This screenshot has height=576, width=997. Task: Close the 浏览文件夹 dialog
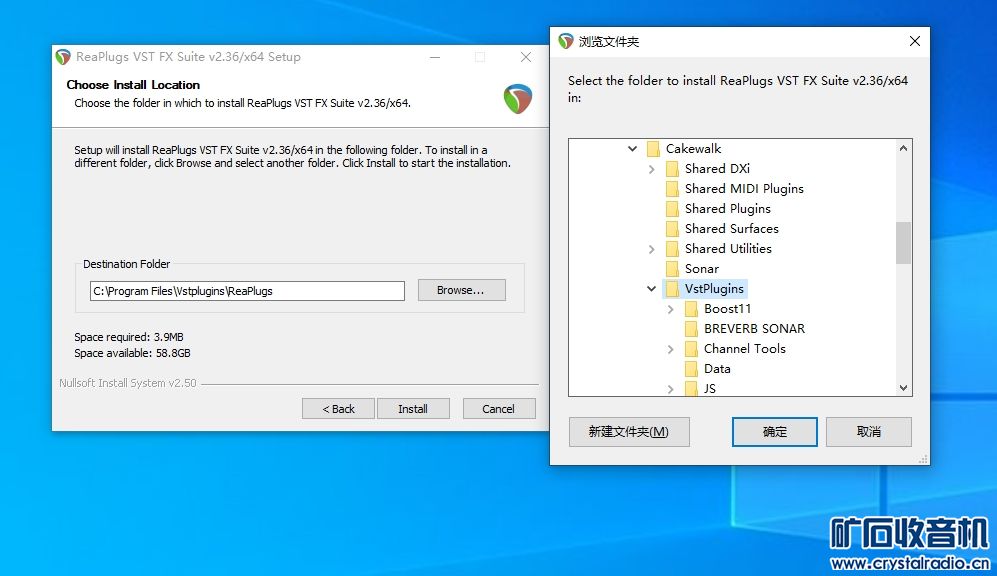(915, 41)
